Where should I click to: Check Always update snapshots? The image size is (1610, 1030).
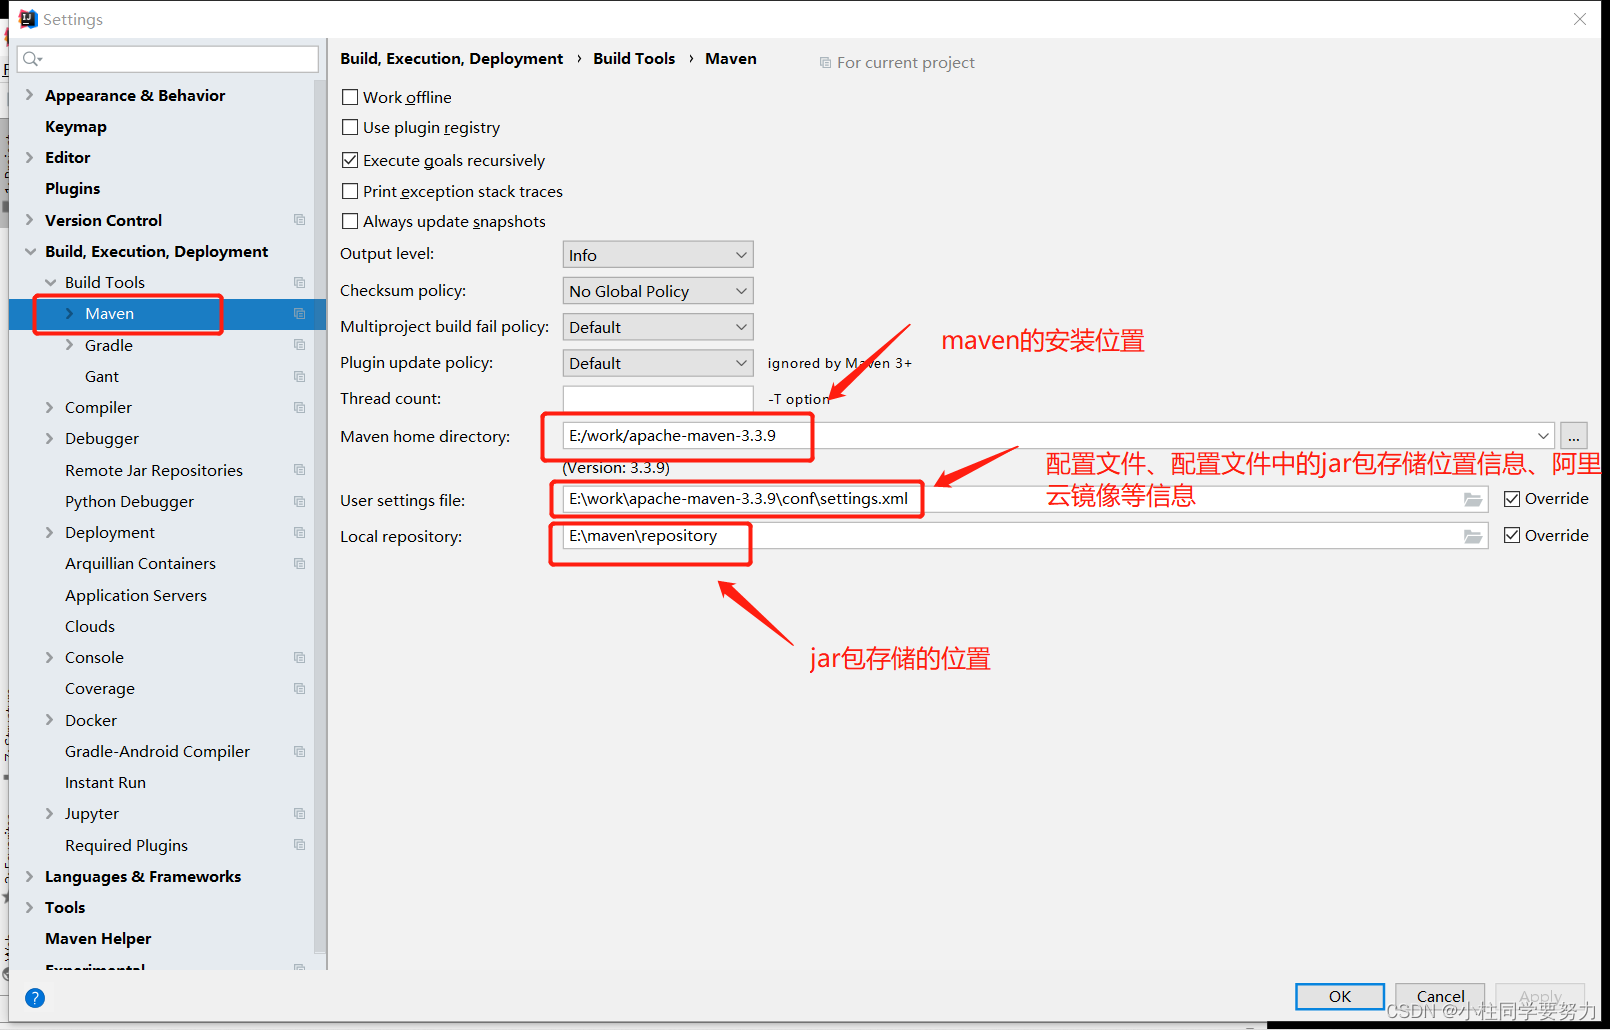[350, 221]
